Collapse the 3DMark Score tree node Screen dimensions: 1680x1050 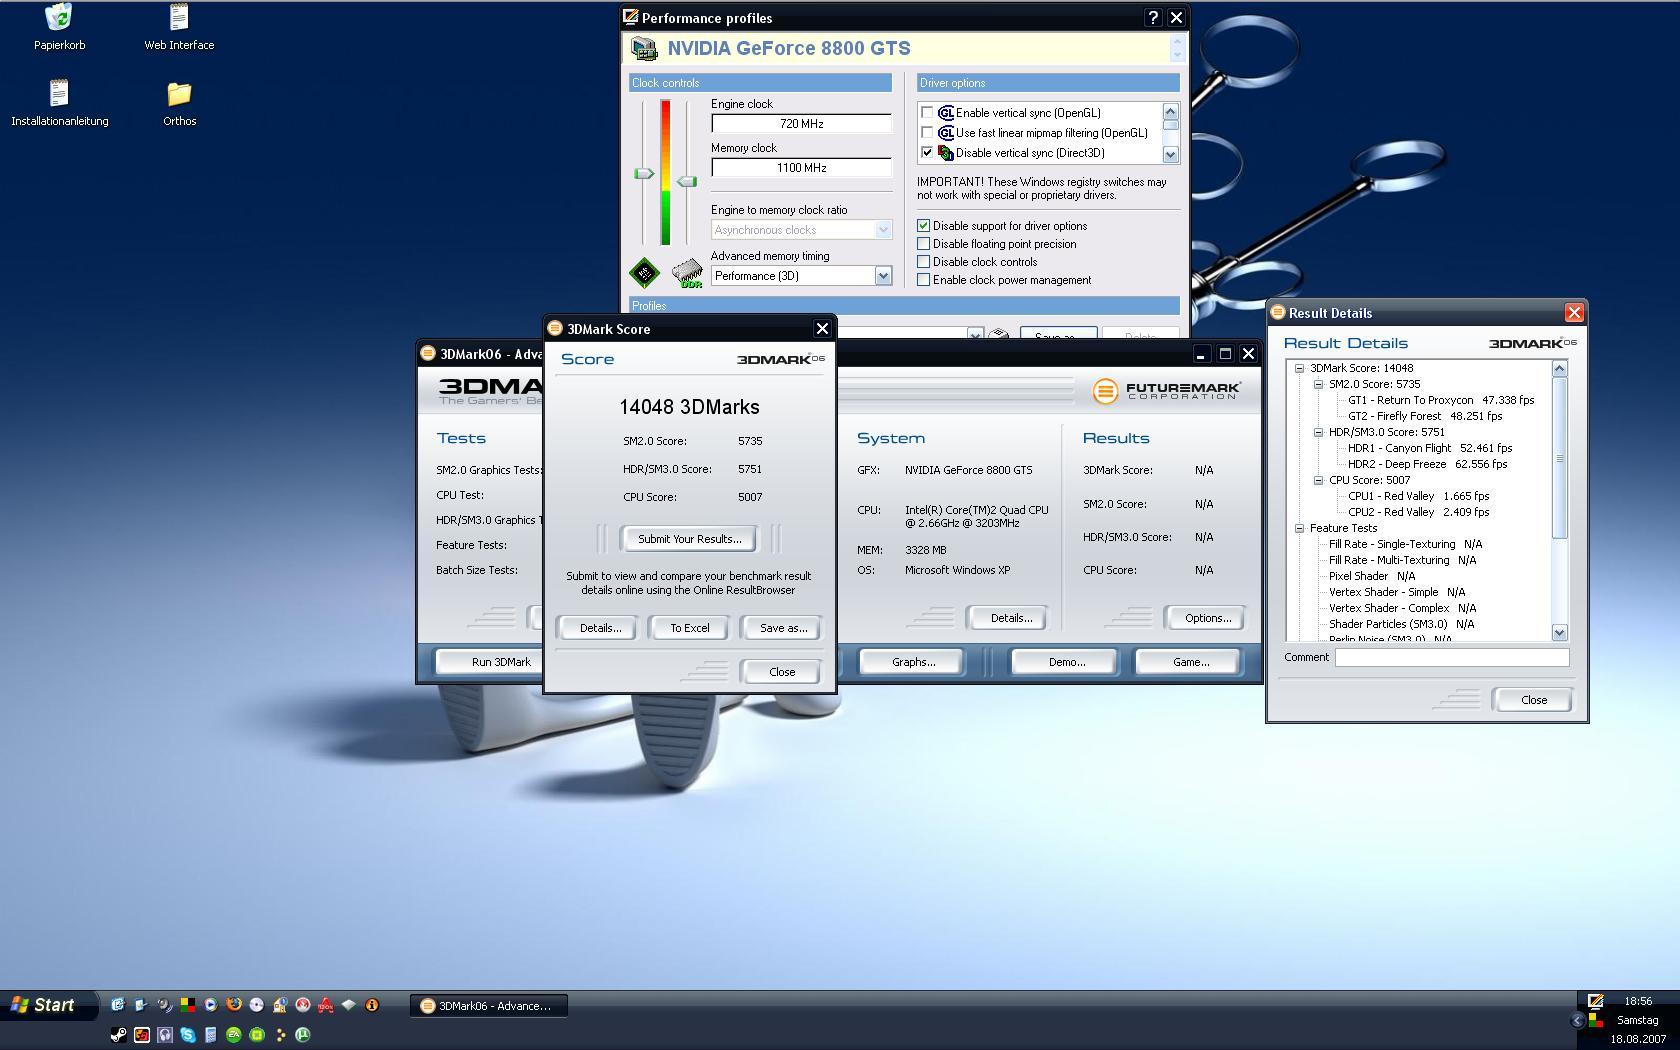[x=1300, y=368]
